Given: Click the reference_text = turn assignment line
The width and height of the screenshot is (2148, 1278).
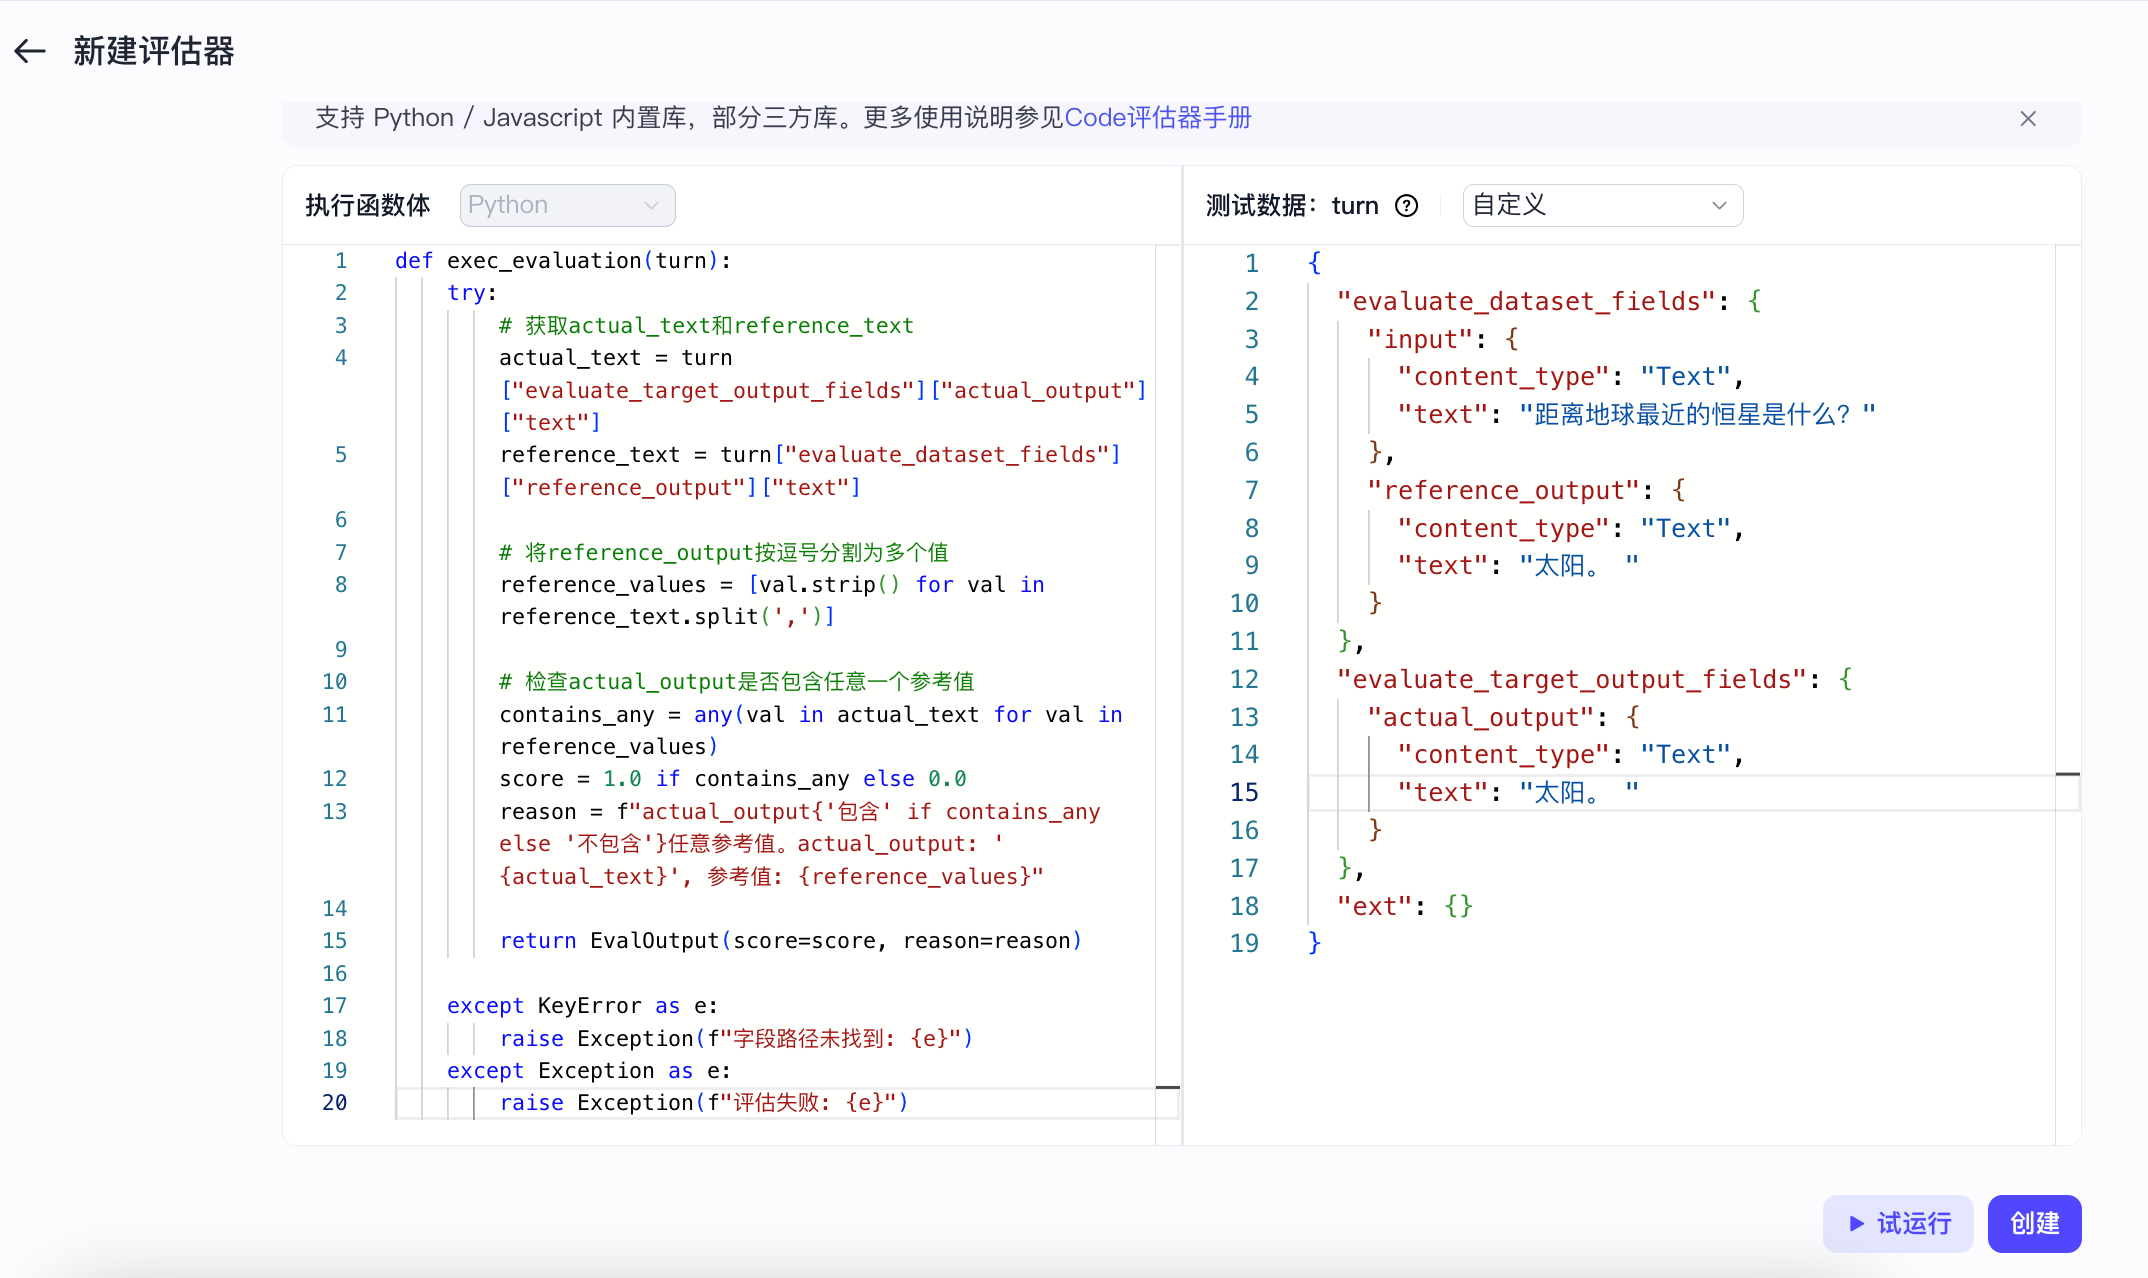Looking at the screenshot, I should coord(810,455).
